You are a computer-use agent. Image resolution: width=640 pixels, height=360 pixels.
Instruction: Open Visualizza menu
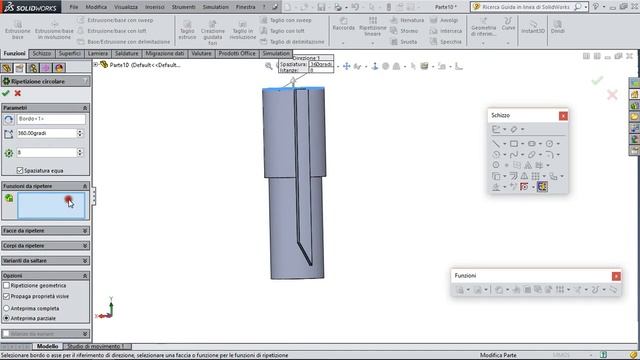(x=126, y=7)
